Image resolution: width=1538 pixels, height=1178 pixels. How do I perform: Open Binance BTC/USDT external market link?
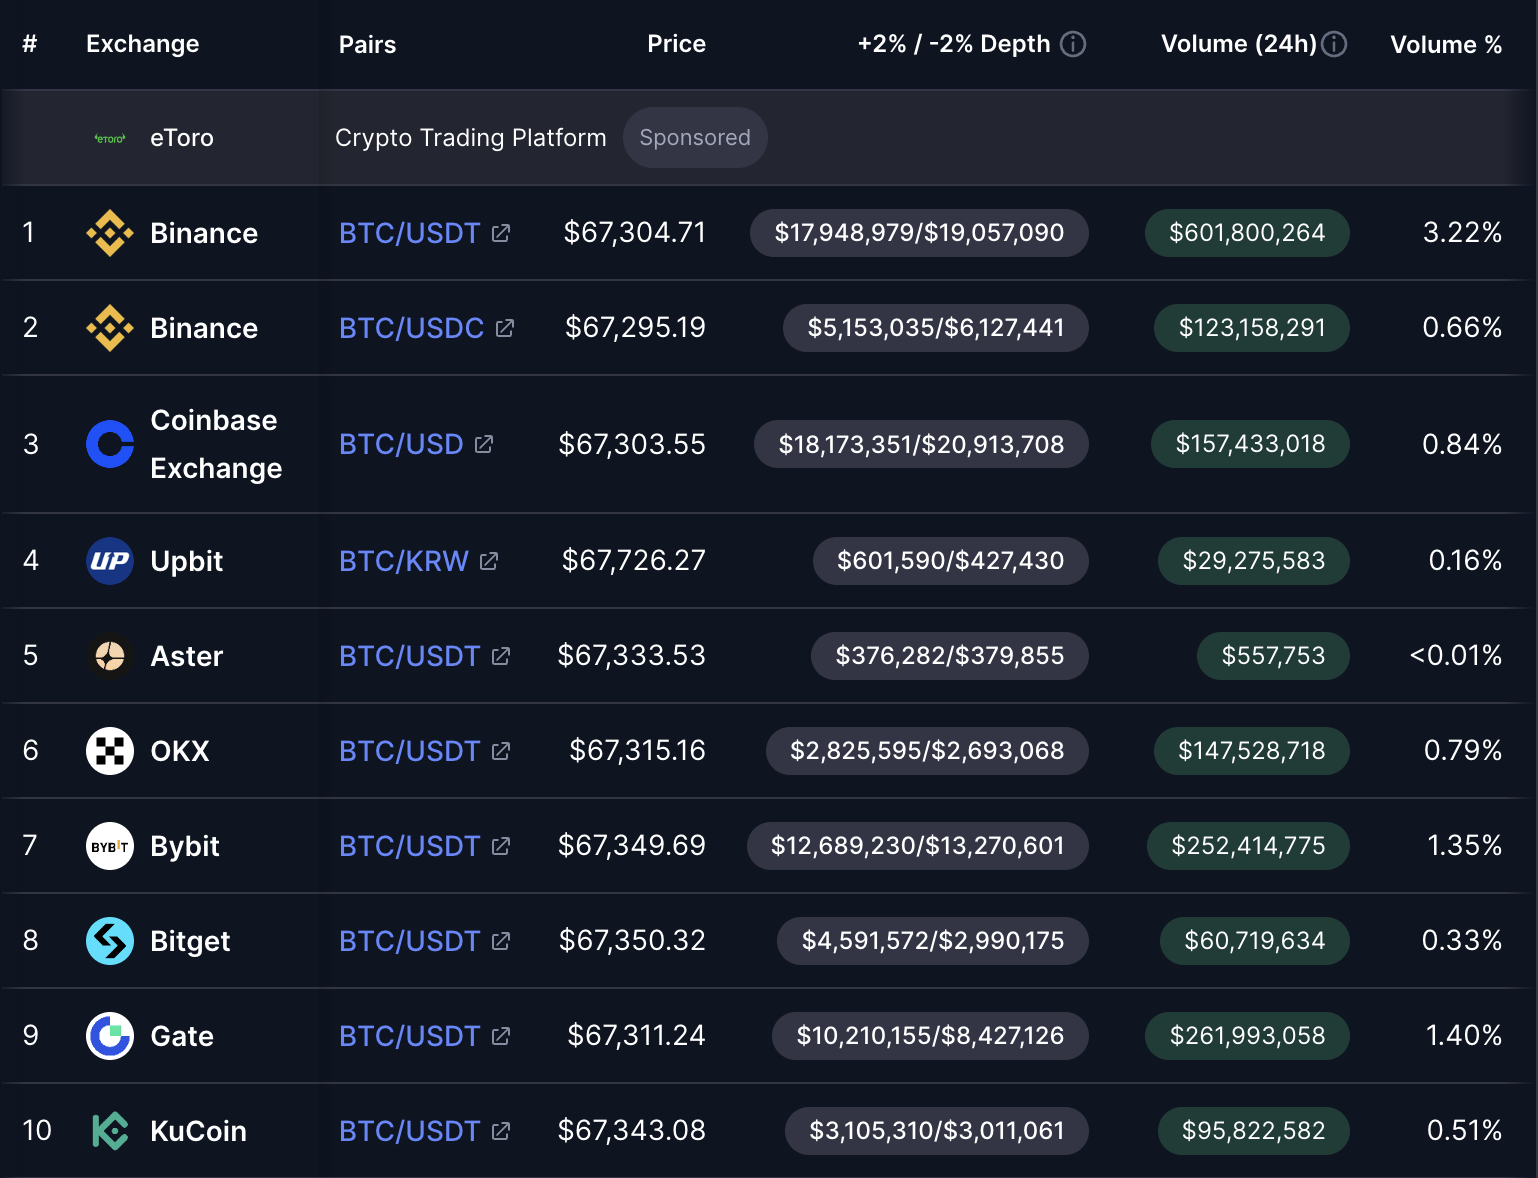click(501, 232)
